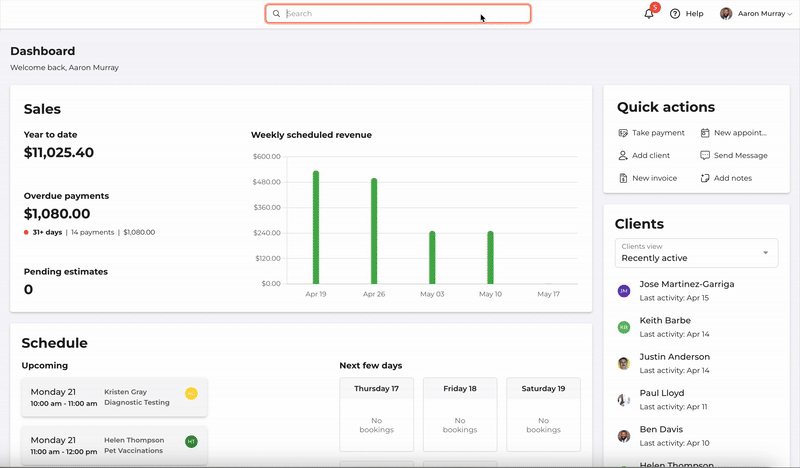Click the search magnifier icon
This screenshot has width=800, height=468.
pyautogui.click(x=277, y=14)
